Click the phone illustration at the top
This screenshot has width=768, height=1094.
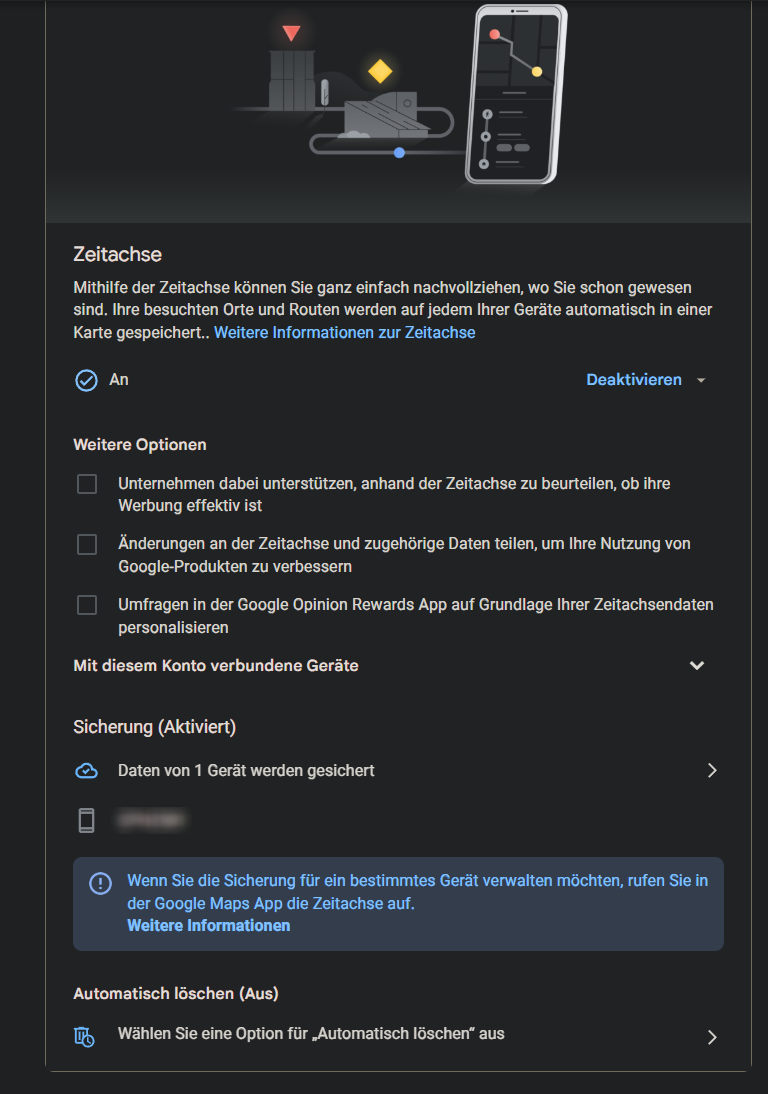pyautogui.click(x=515, y=94)
